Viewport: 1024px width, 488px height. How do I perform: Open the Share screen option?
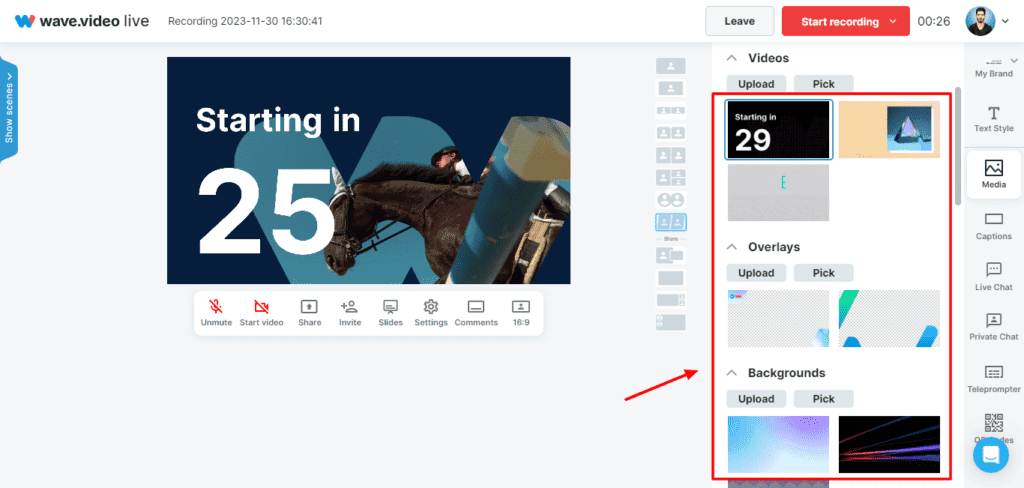click(310, 314)
